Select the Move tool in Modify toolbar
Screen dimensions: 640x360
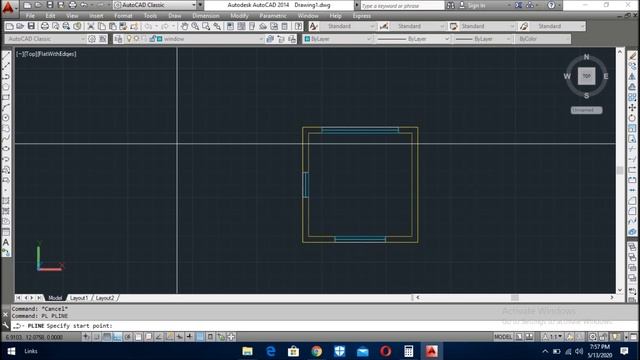632,107
